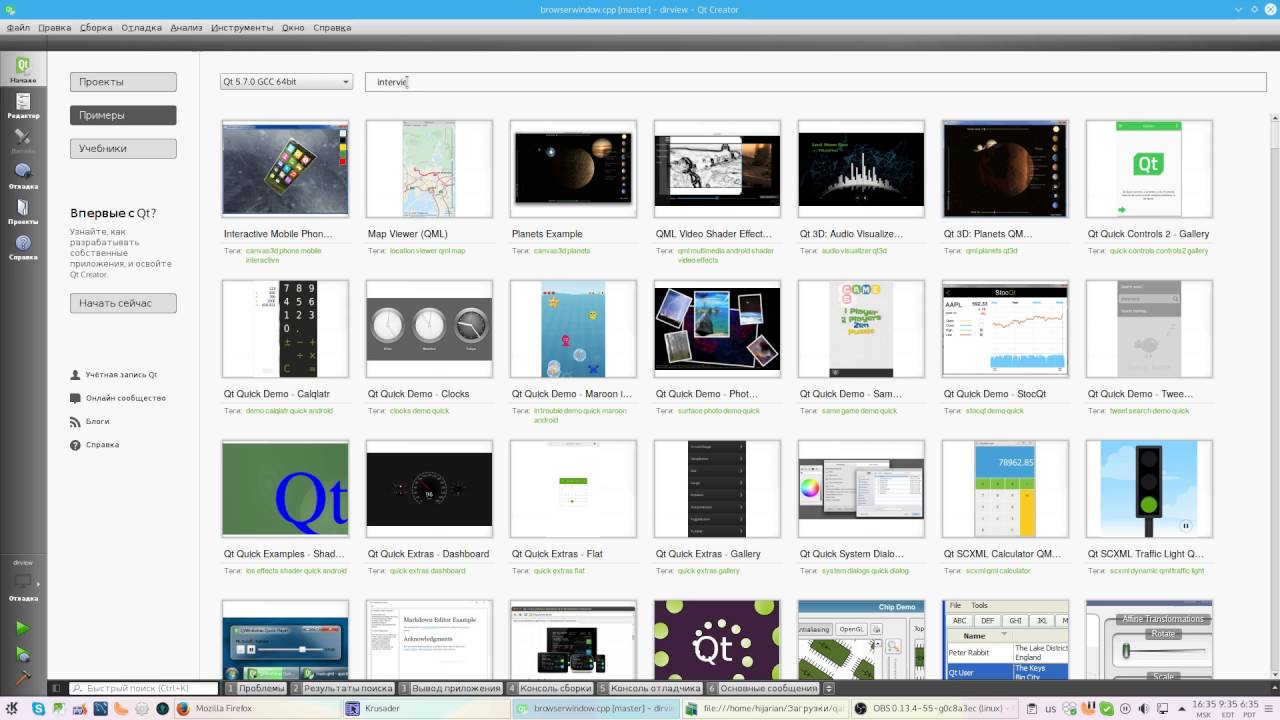This screenshot has height=720, width=1280.
Task: Click the Учётная запись Qt user icon
Action: pyautogui.click(x=76, y=375)
